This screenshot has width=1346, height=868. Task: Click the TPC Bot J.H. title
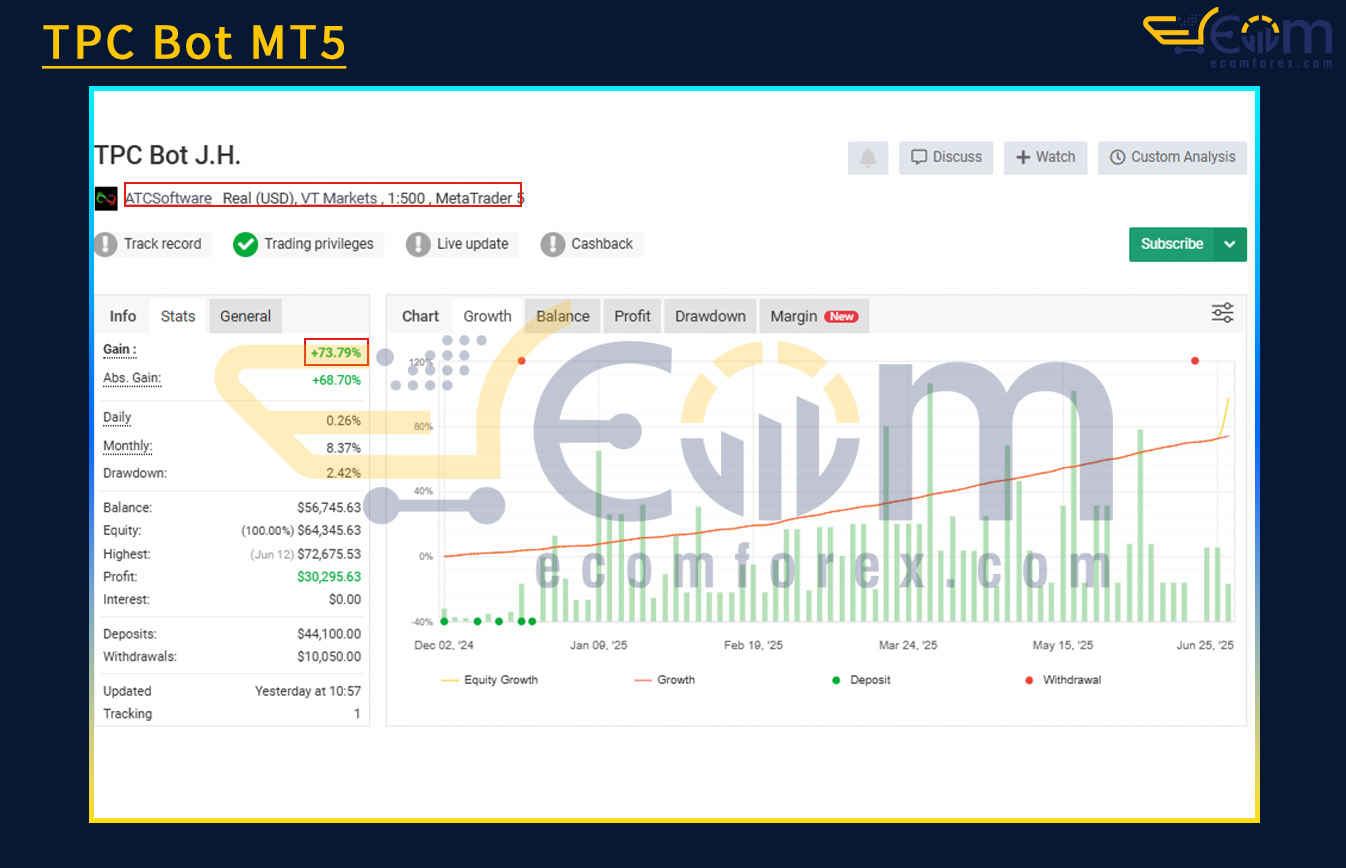point(167,156)
